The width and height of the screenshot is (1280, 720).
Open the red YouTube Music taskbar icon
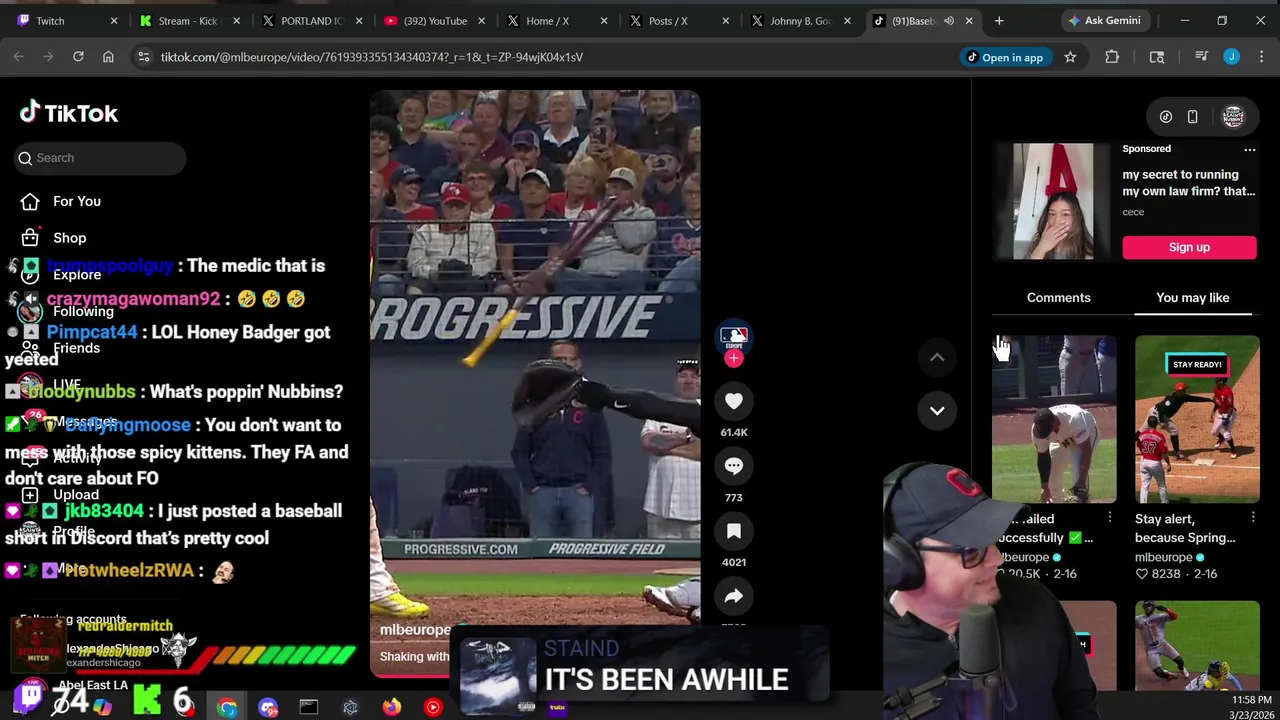433,707
